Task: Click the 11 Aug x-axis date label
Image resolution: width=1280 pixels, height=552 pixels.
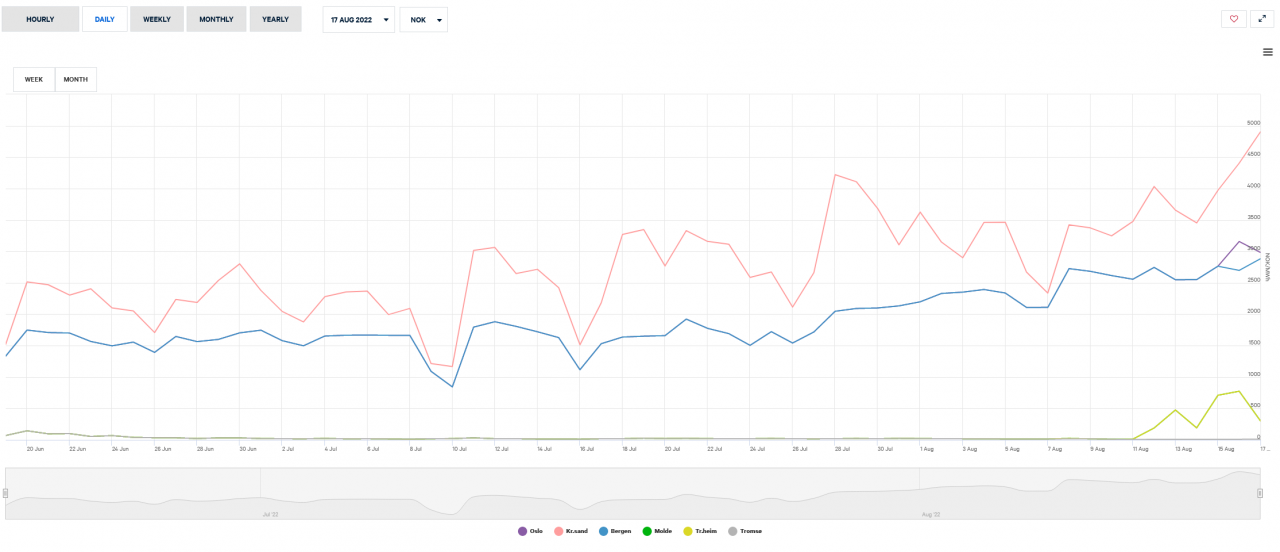Action: 1140,449
